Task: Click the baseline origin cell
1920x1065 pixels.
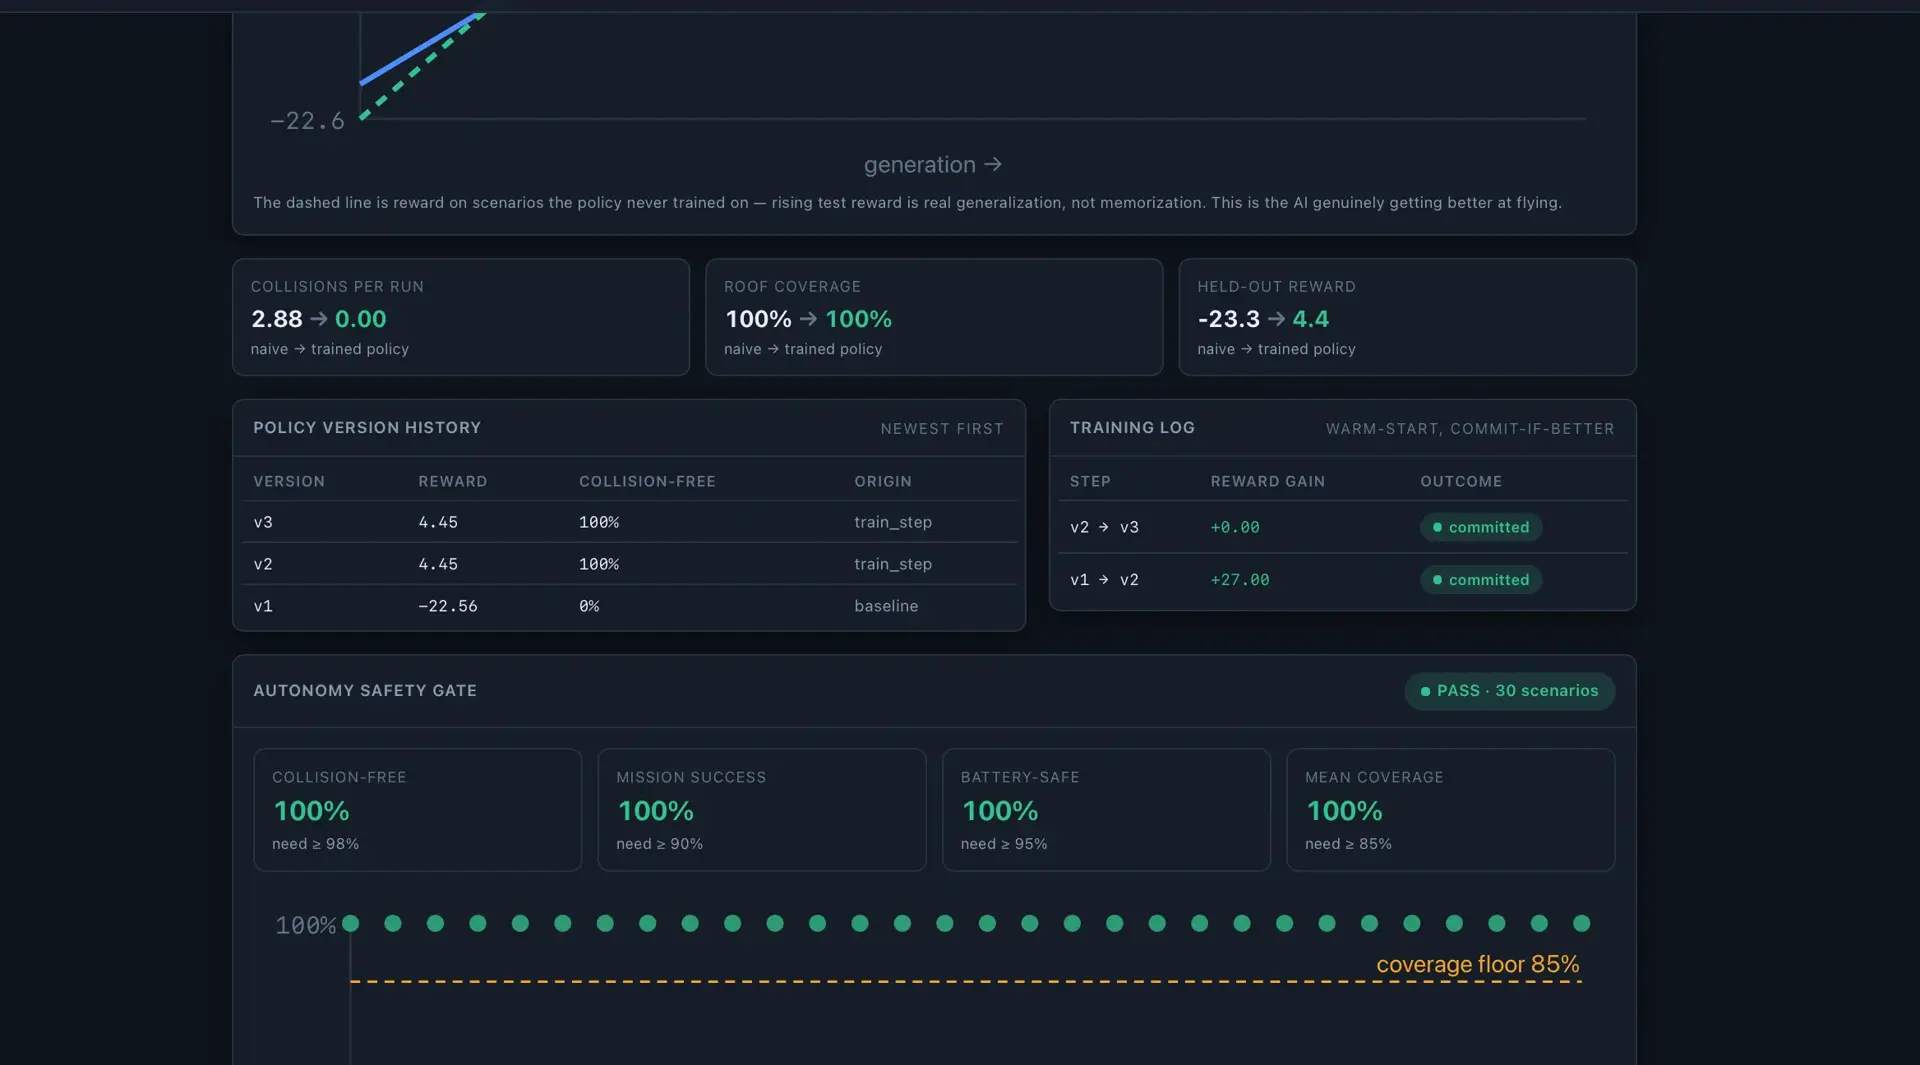Action: click(x=886, y=606)
